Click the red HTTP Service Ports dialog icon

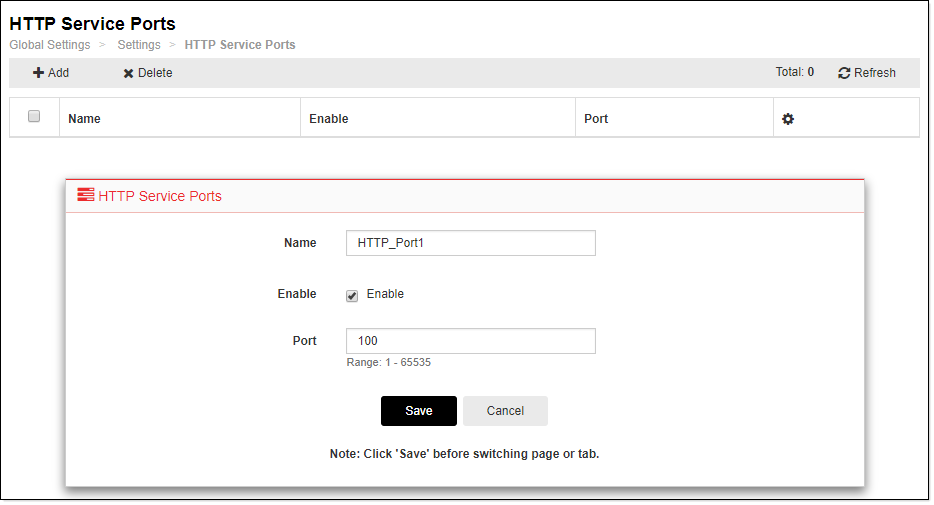(x=86, y=195)
